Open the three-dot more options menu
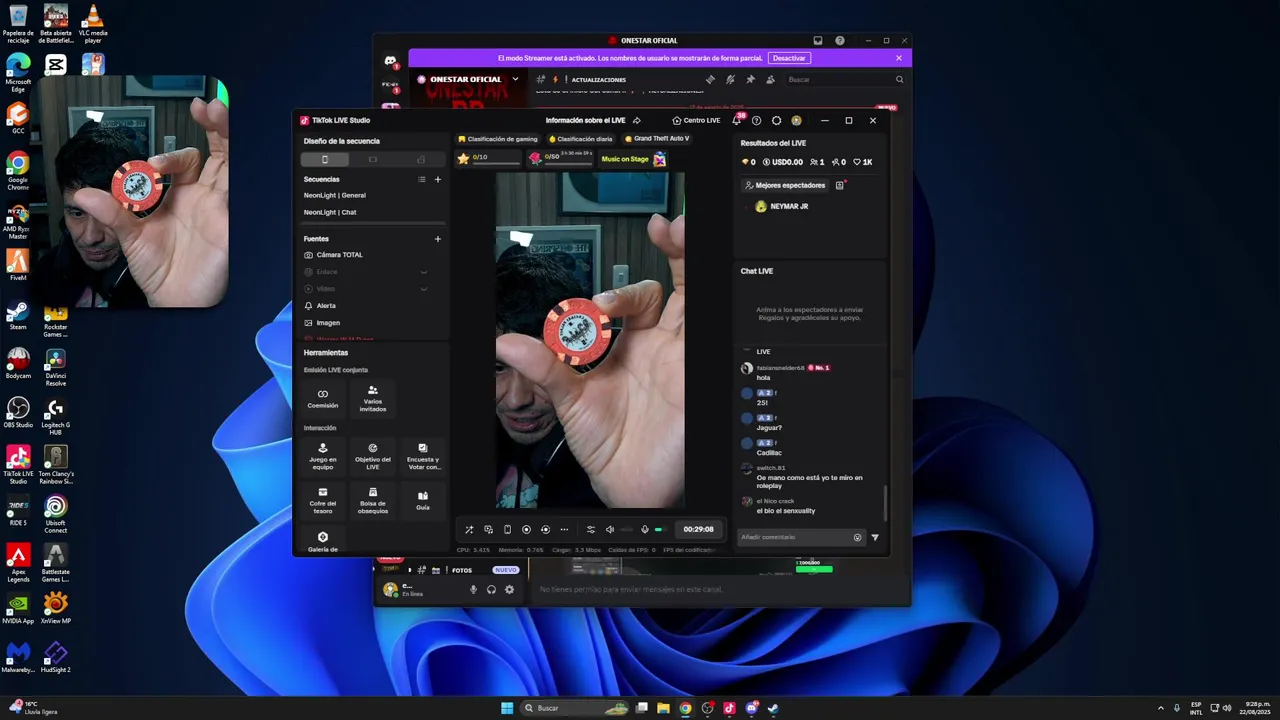Image resolution: width=1280 pixels, height=720 pixels. coord(564,529)
